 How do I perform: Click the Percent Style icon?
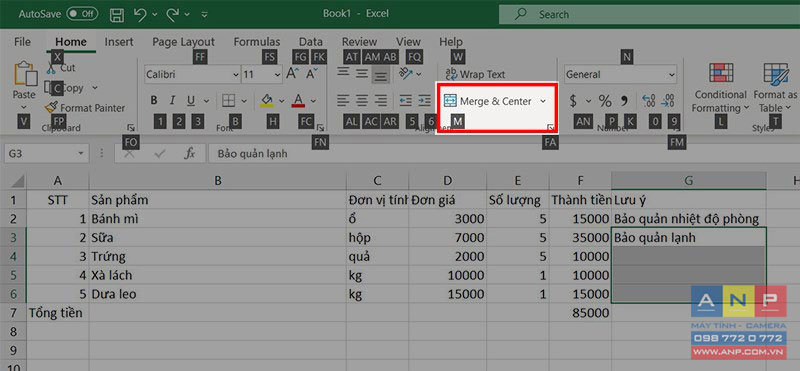[605, 101]
